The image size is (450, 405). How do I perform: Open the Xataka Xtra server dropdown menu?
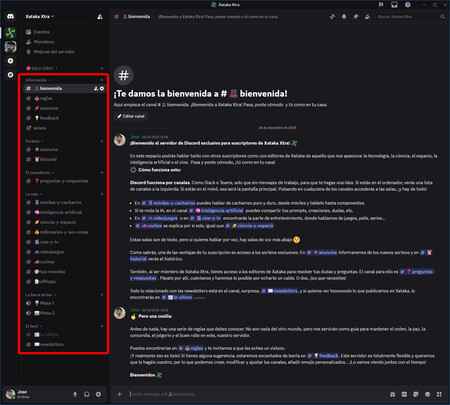click(40, 16)
